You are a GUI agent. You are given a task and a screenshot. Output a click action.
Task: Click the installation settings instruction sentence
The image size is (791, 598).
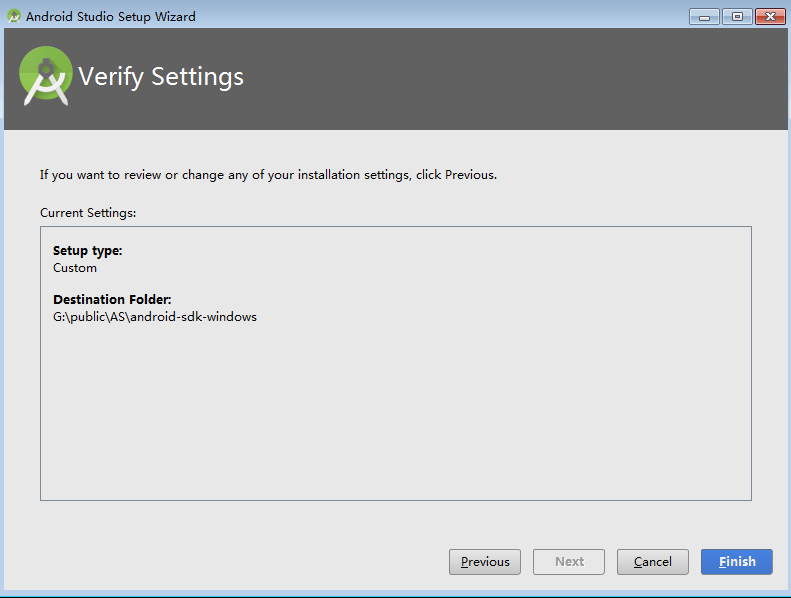pos(268,175)
